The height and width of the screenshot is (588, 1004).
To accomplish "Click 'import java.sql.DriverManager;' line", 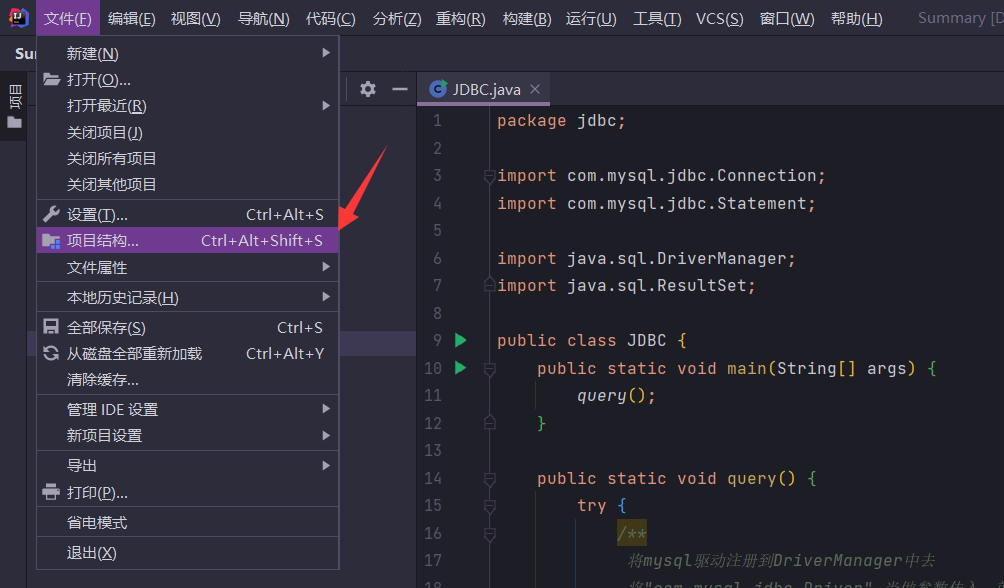I will click(646, 258).
